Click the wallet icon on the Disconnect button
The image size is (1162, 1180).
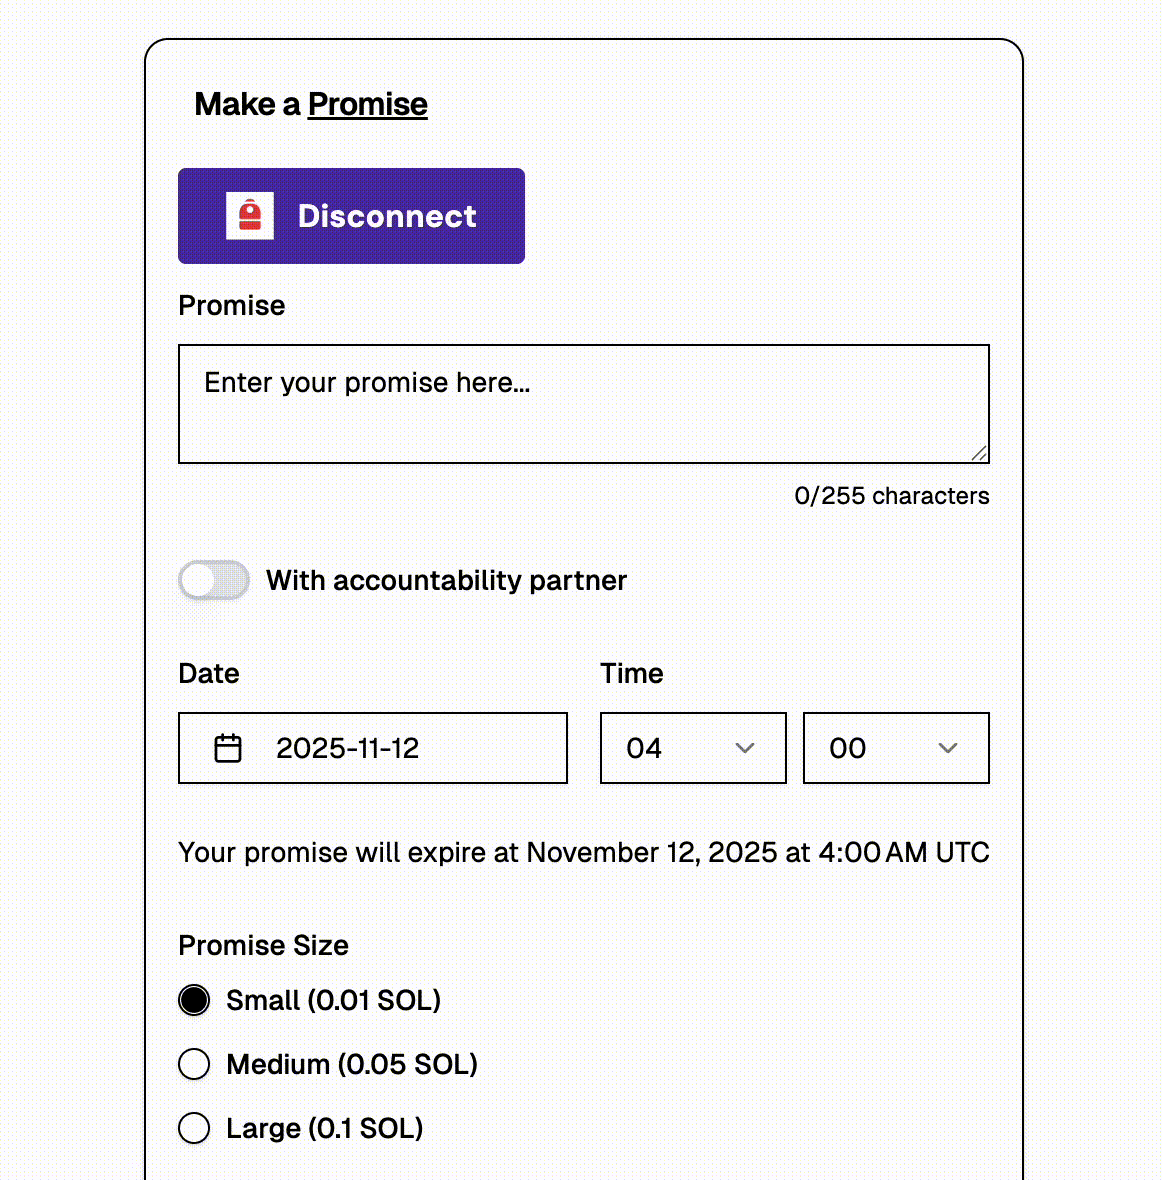coord(249,215)
